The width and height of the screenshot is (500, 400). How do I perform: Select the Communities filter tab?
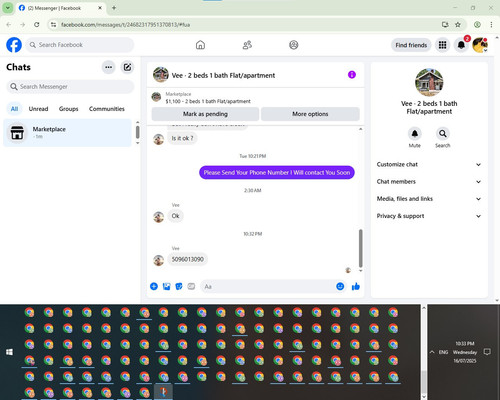pyautogui.click(x=107, y=109)
